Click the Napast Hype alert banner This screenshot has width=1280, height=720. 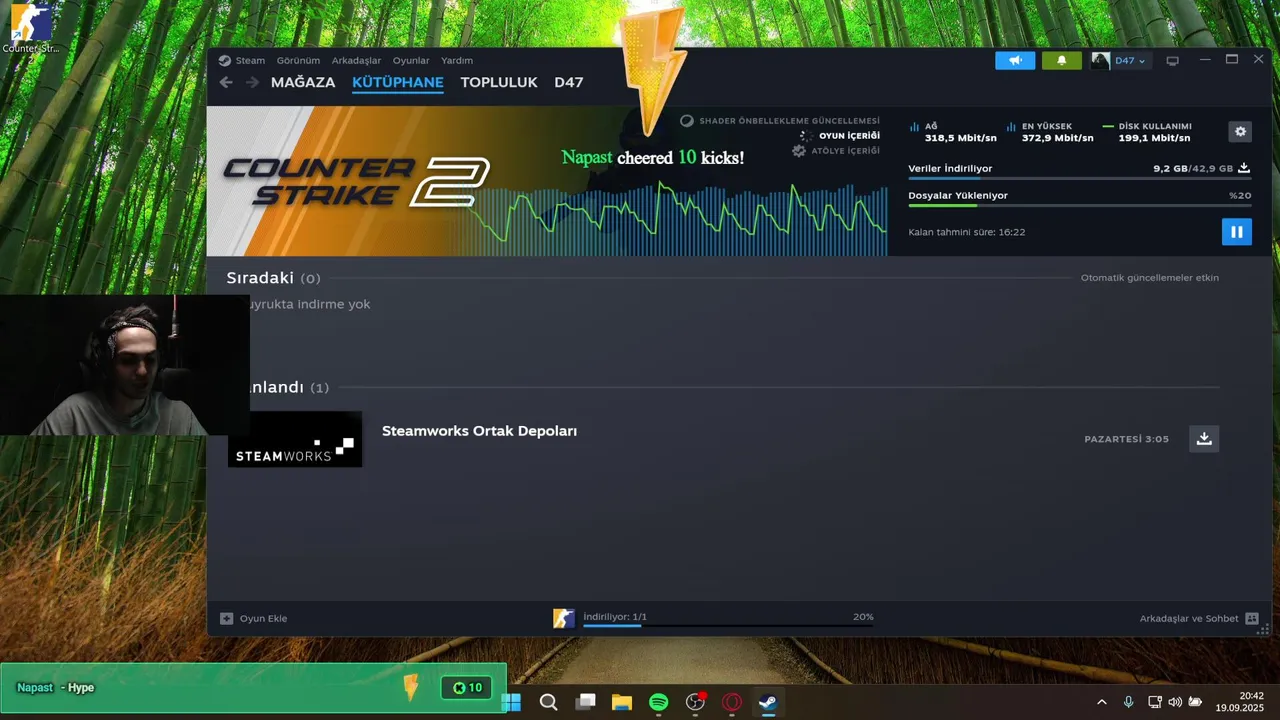[253, 688]
